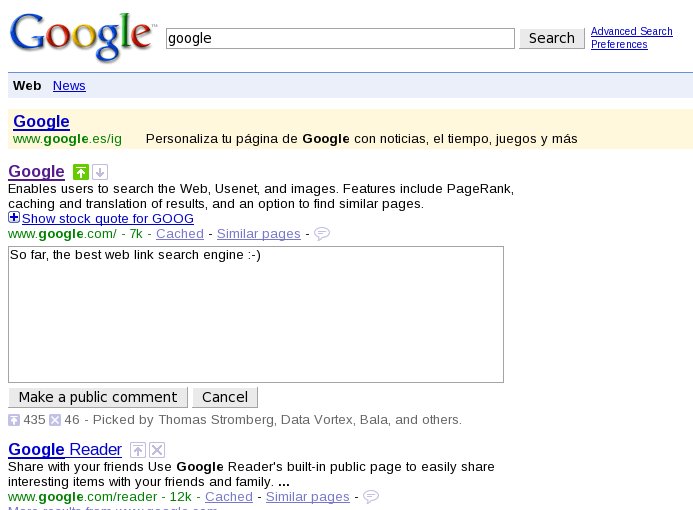Screen dimensions: 693x510
Task: Select the Web tab
Action: click(27, 86)
